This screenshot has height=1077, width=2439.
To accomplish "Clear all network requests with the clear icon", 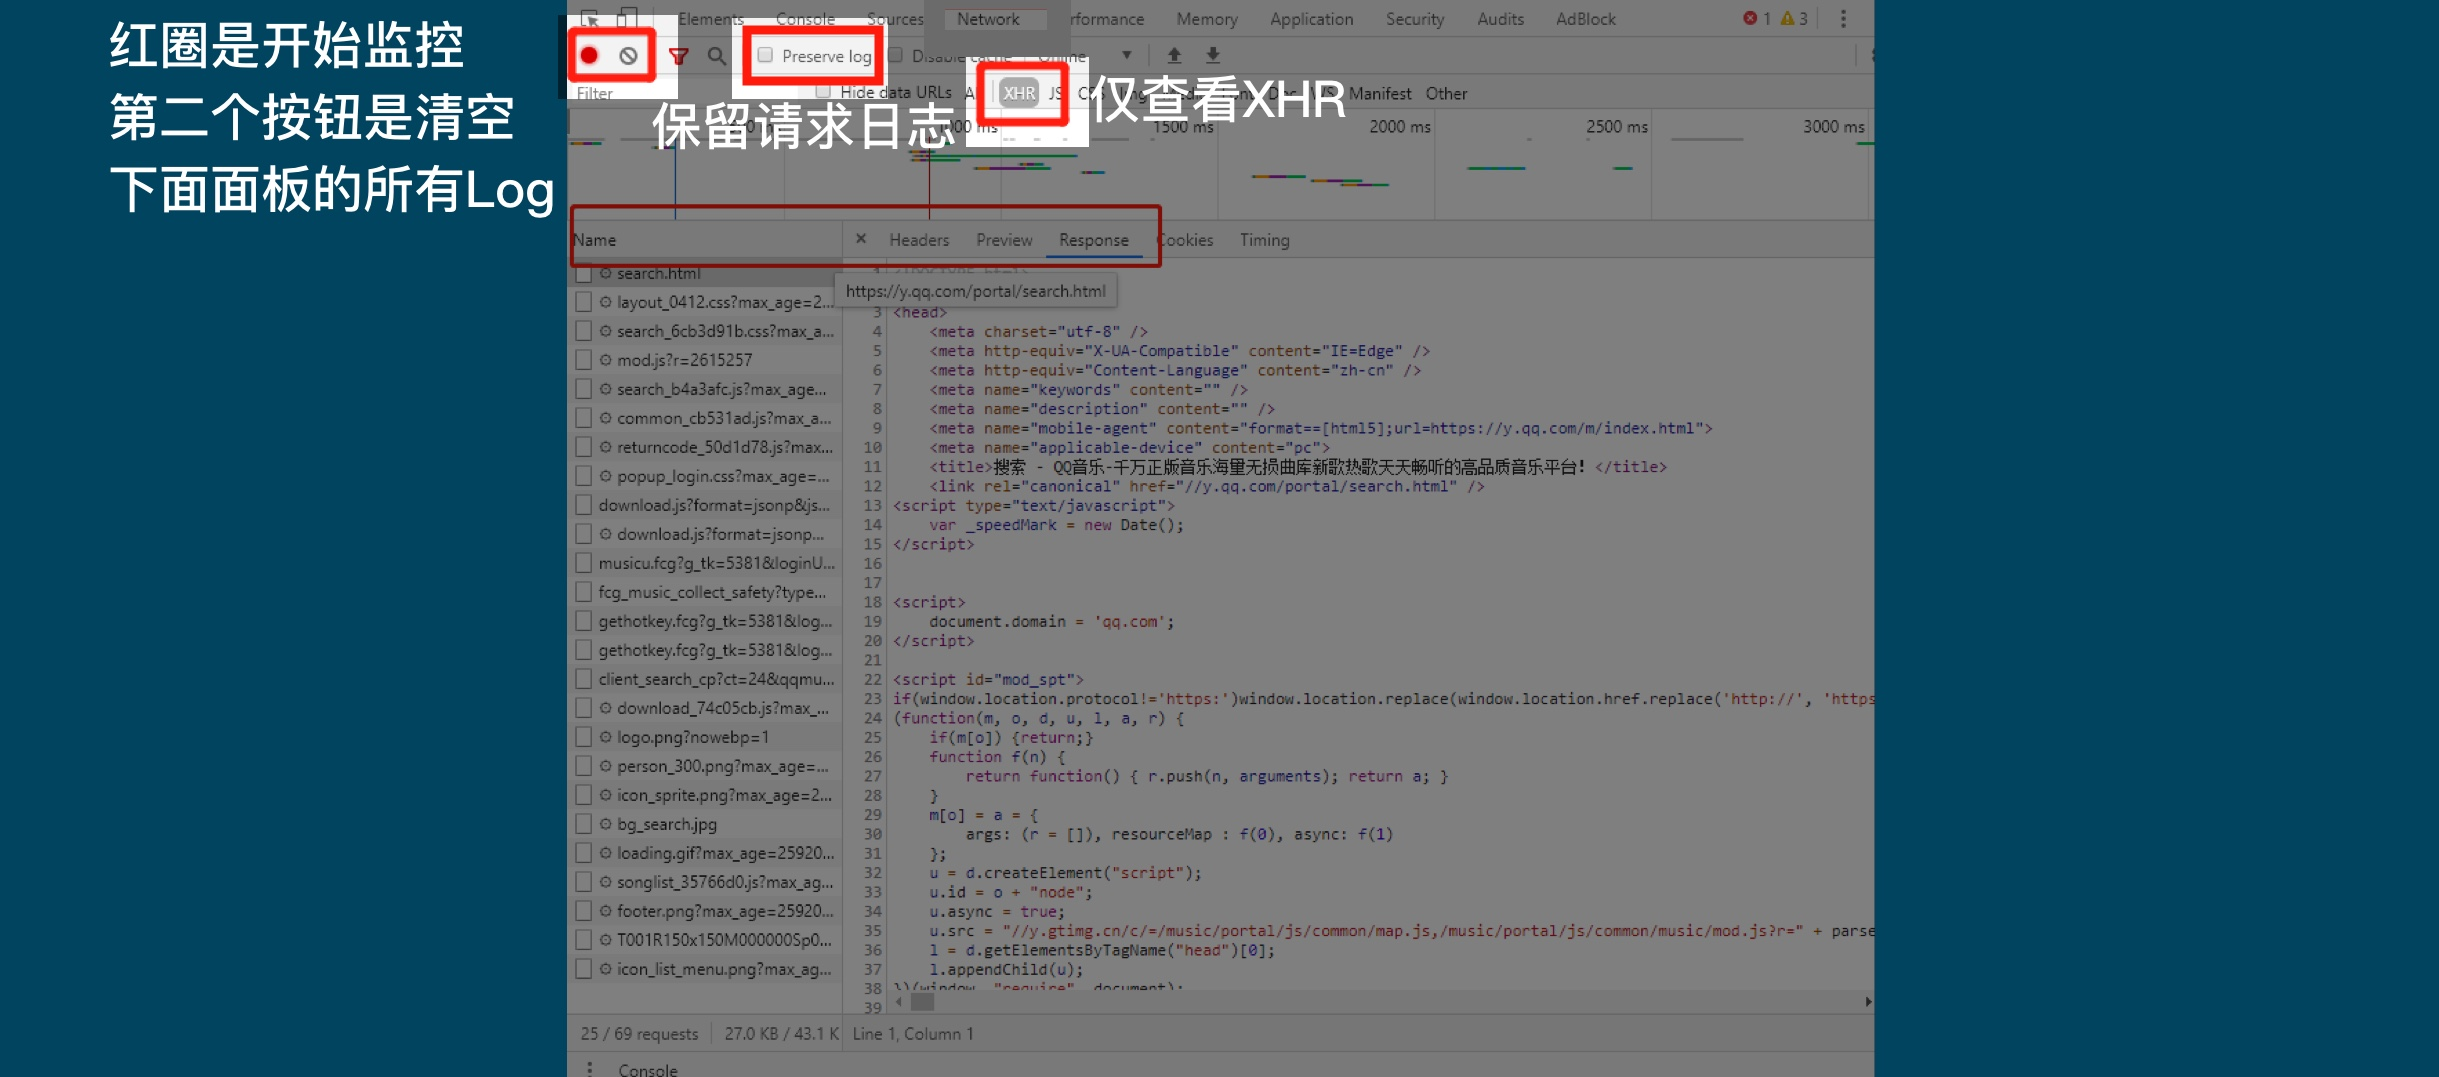I will click(629, 56).
